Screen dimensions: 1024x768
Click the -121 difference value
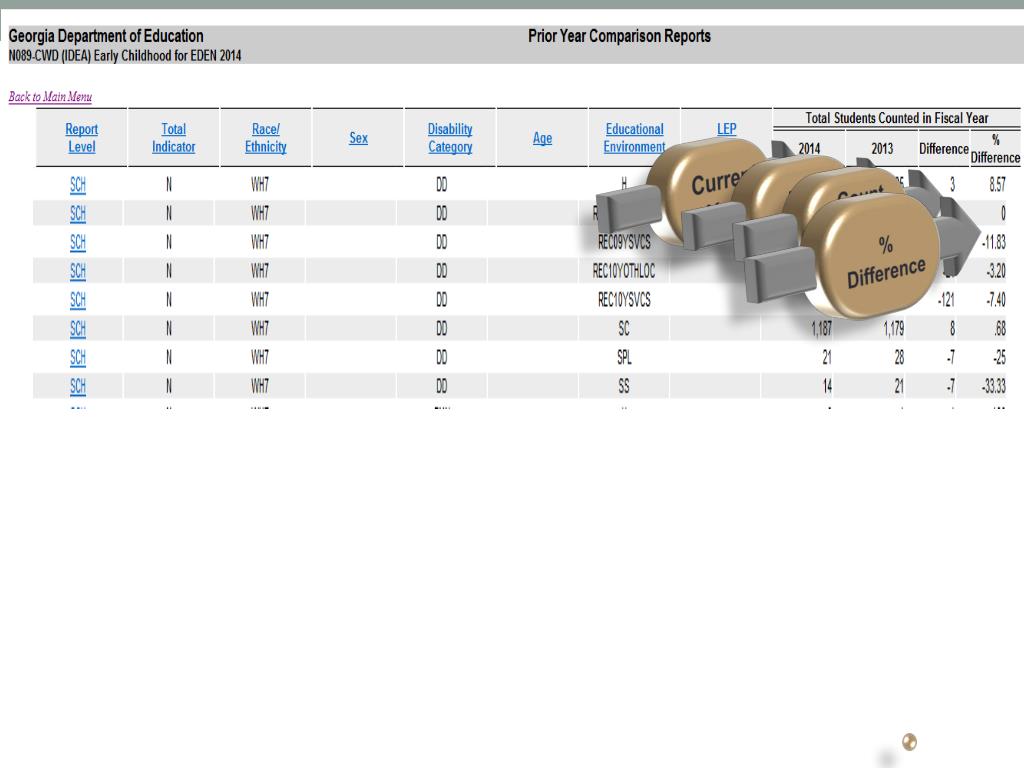(x=946, y=300)
